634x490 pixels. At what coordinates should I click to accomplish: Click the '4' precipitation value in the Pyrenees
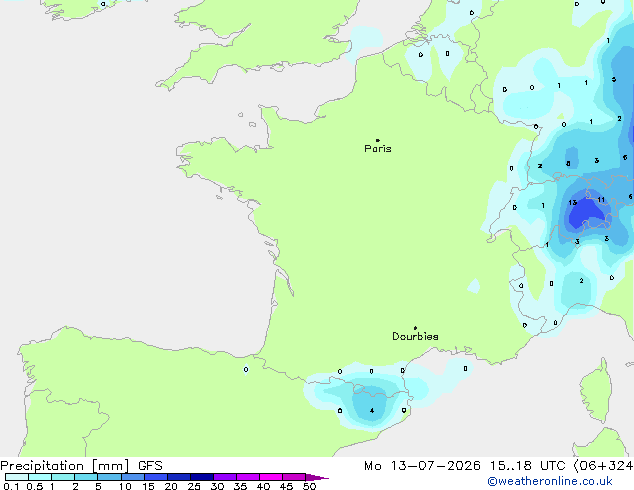pyautogui.click(x=372, y=411)
